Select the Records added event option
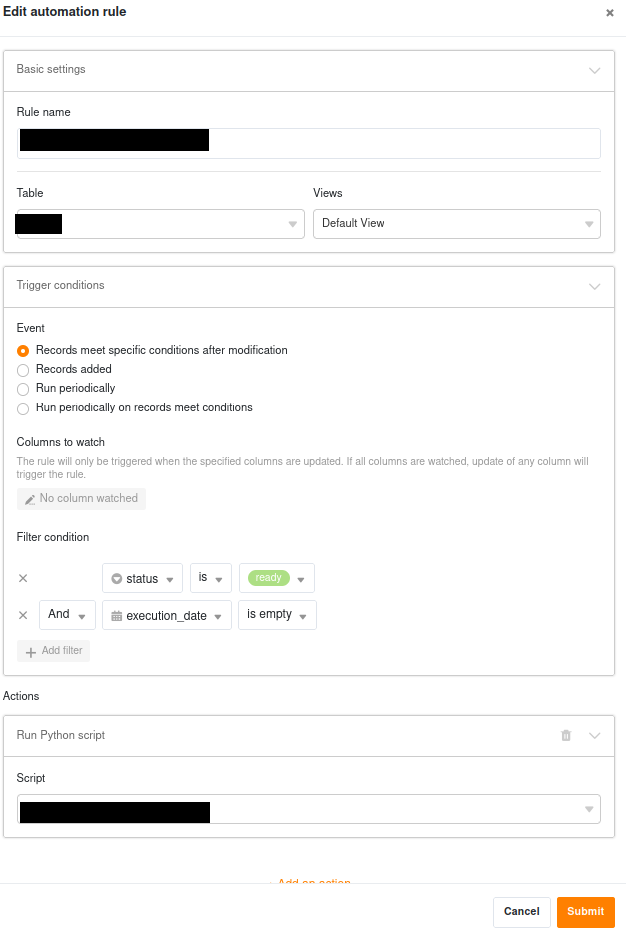Screen dimensions: 626x936 click(x=24, y=370)
